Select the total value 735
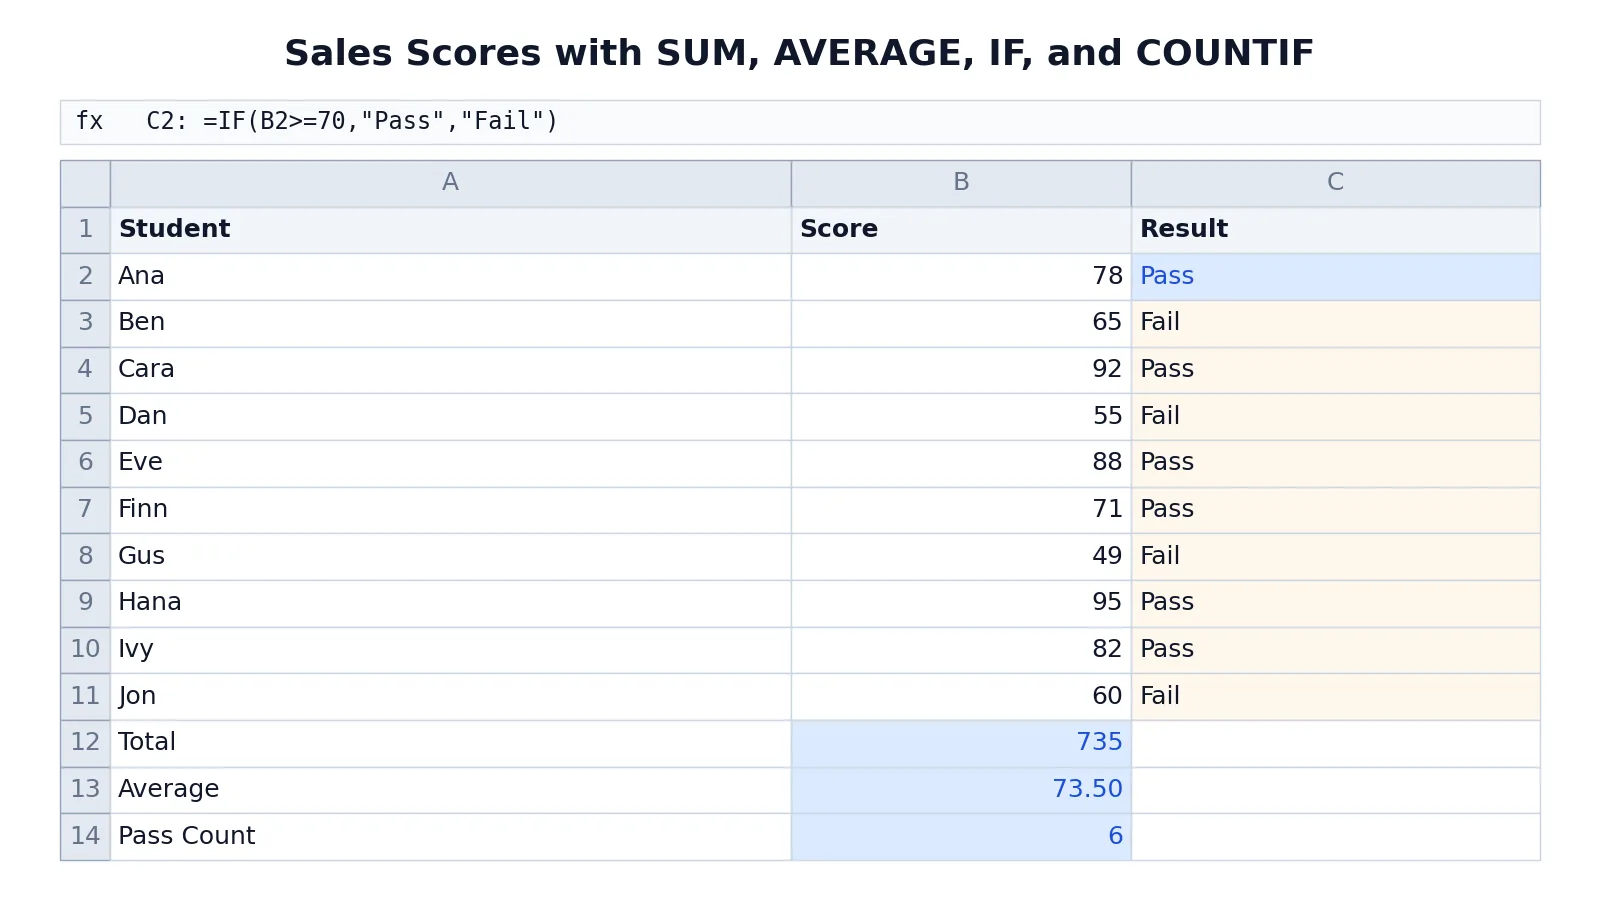 point(961,743)
